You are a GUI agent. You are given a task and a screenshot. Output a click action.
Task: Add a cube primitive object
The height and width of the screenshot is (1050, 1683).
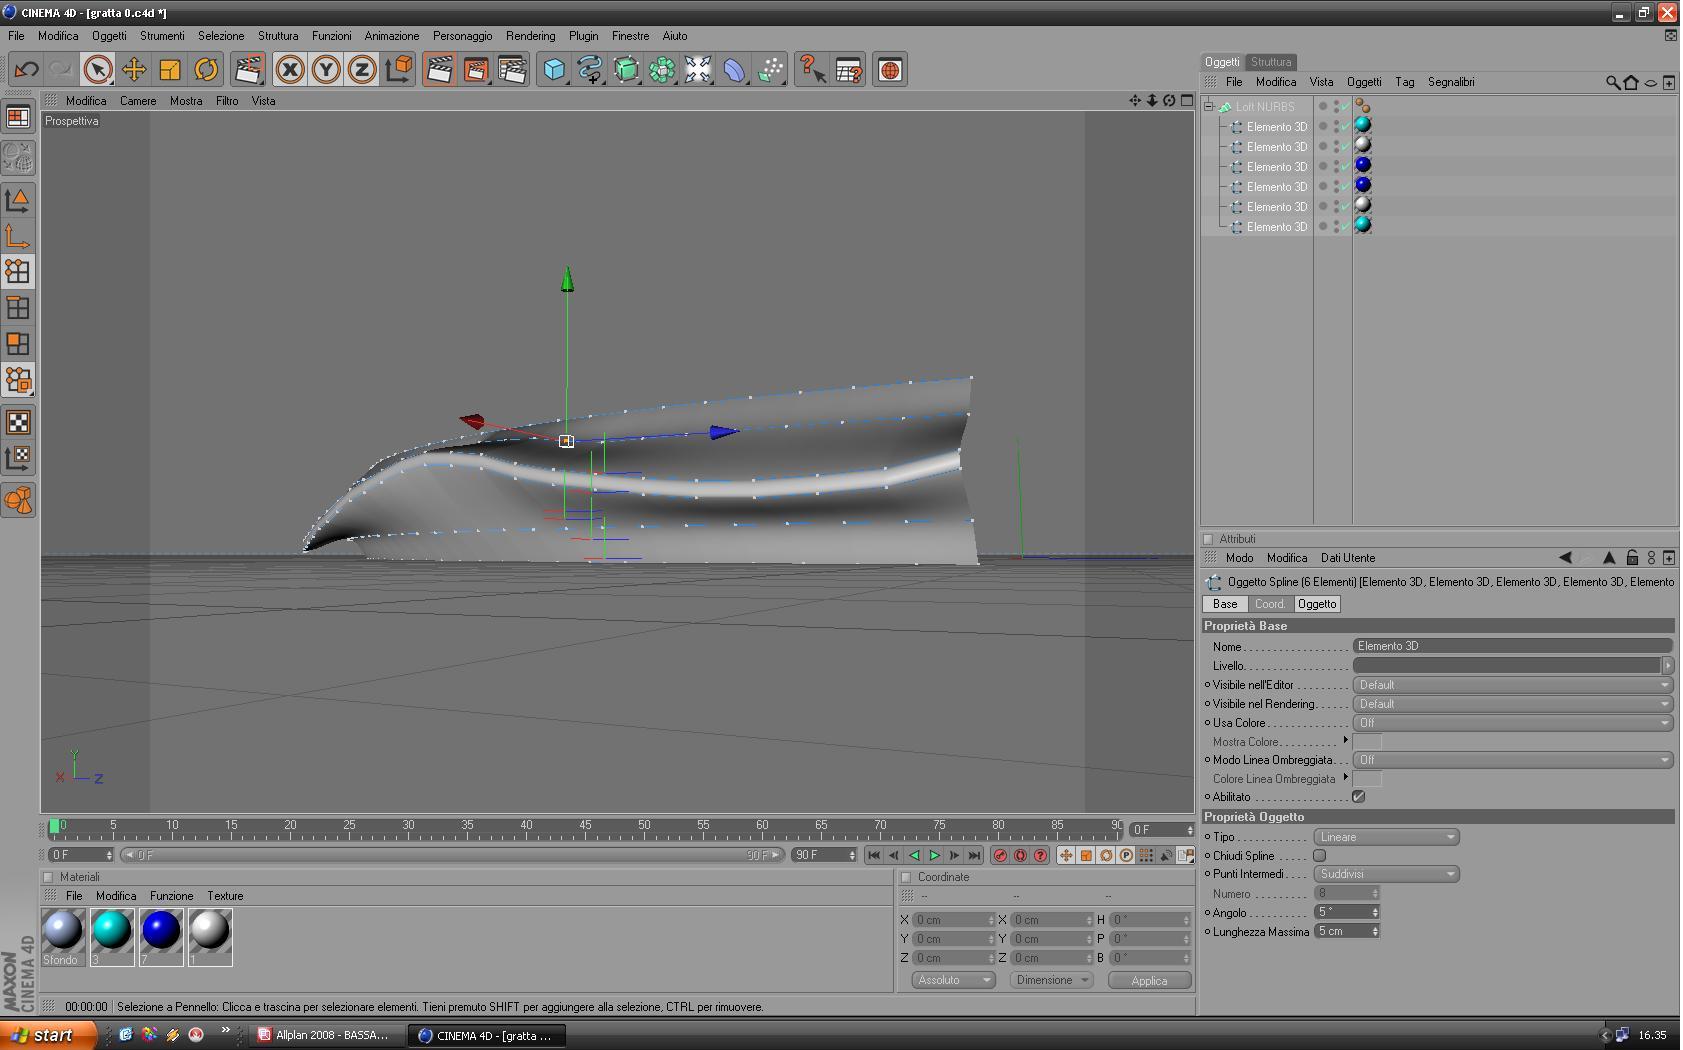[x=554, y=69]
